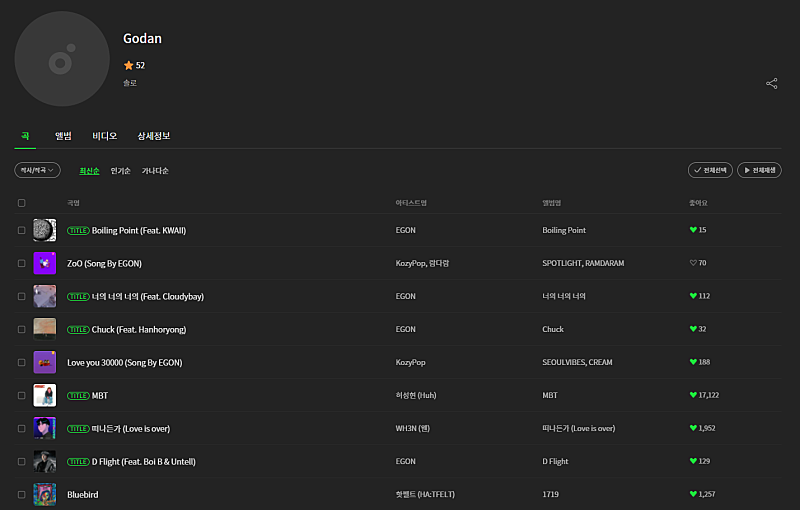Screen dimensions: 800x510
Task: Click the share icon near artist header
Action: click(x=771, y=84)
